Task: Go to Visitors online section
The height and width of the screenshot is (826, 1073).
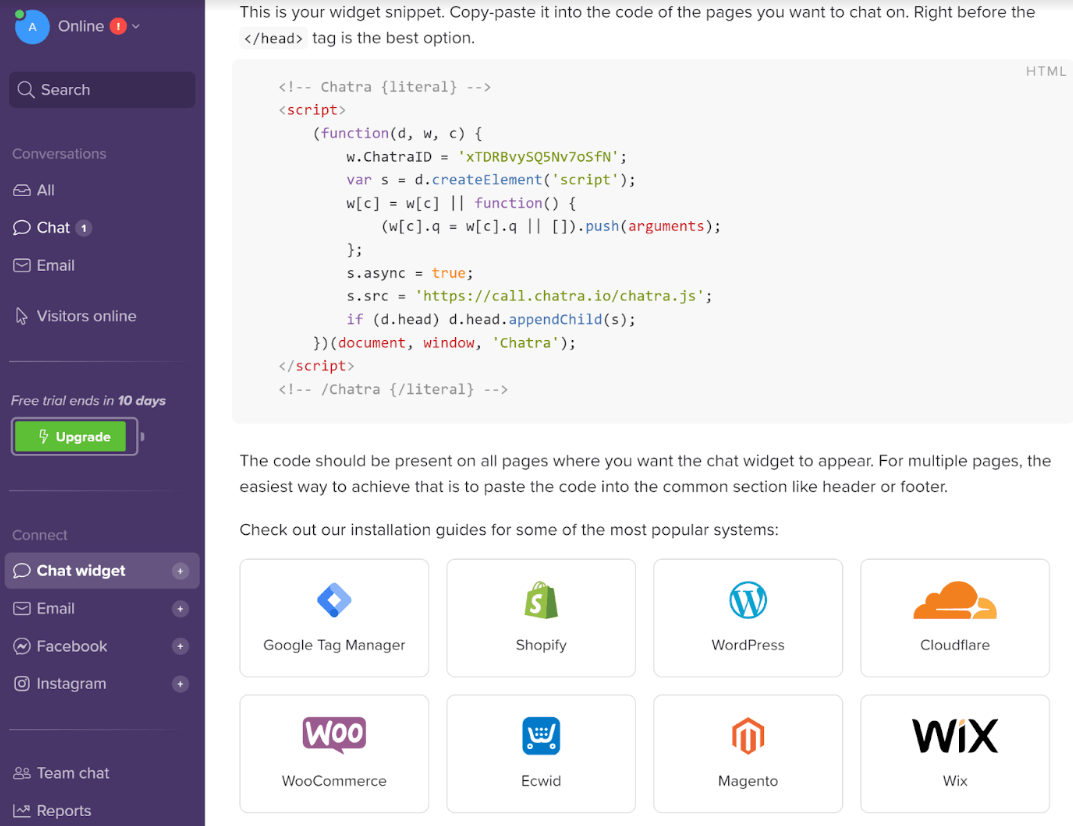Action: coord(86,316)
